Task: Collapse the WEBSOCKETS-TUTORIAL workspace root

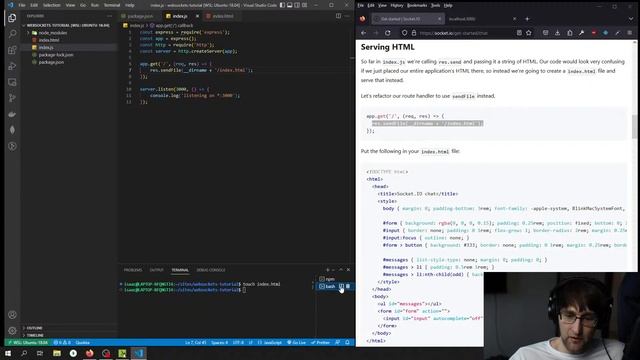Action: 65,25
